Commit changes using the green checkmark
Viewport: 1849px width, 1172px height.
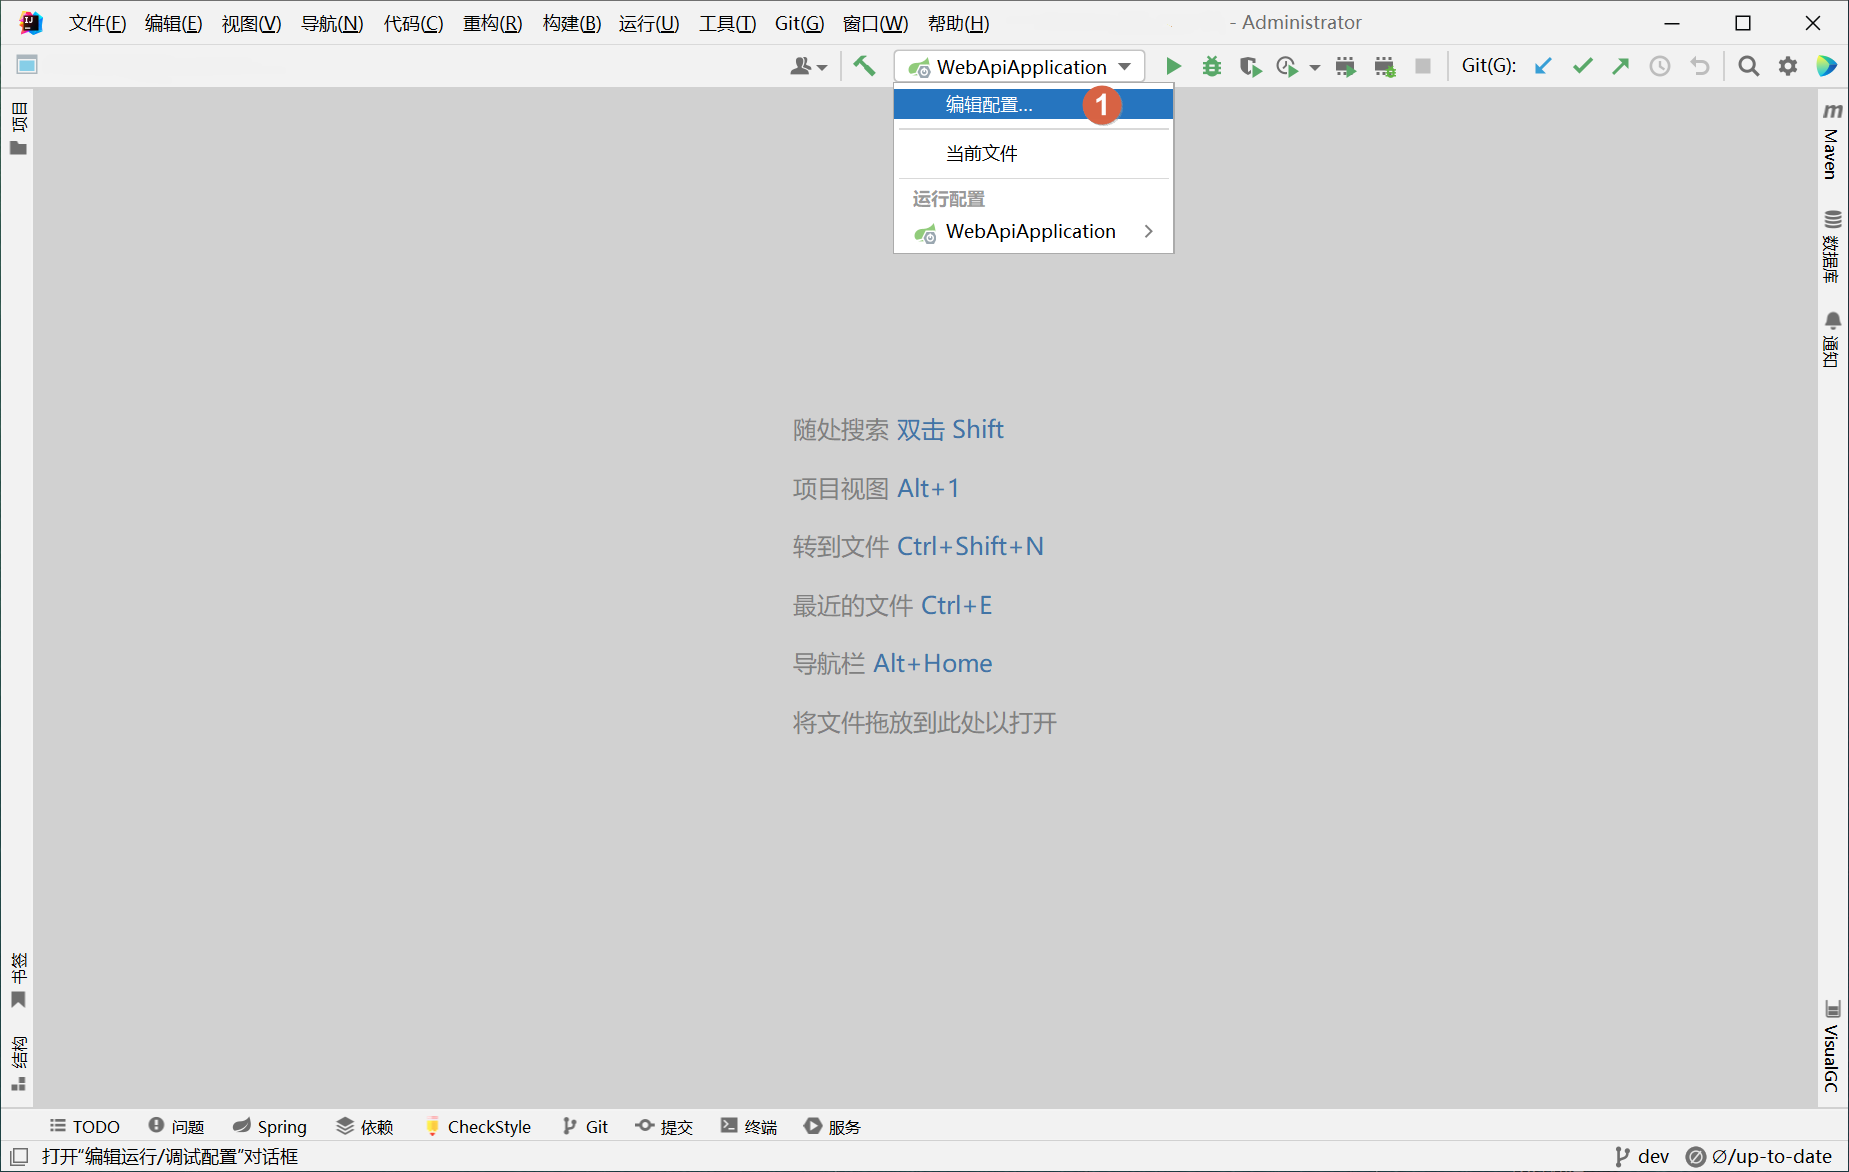coord(1582,66)
